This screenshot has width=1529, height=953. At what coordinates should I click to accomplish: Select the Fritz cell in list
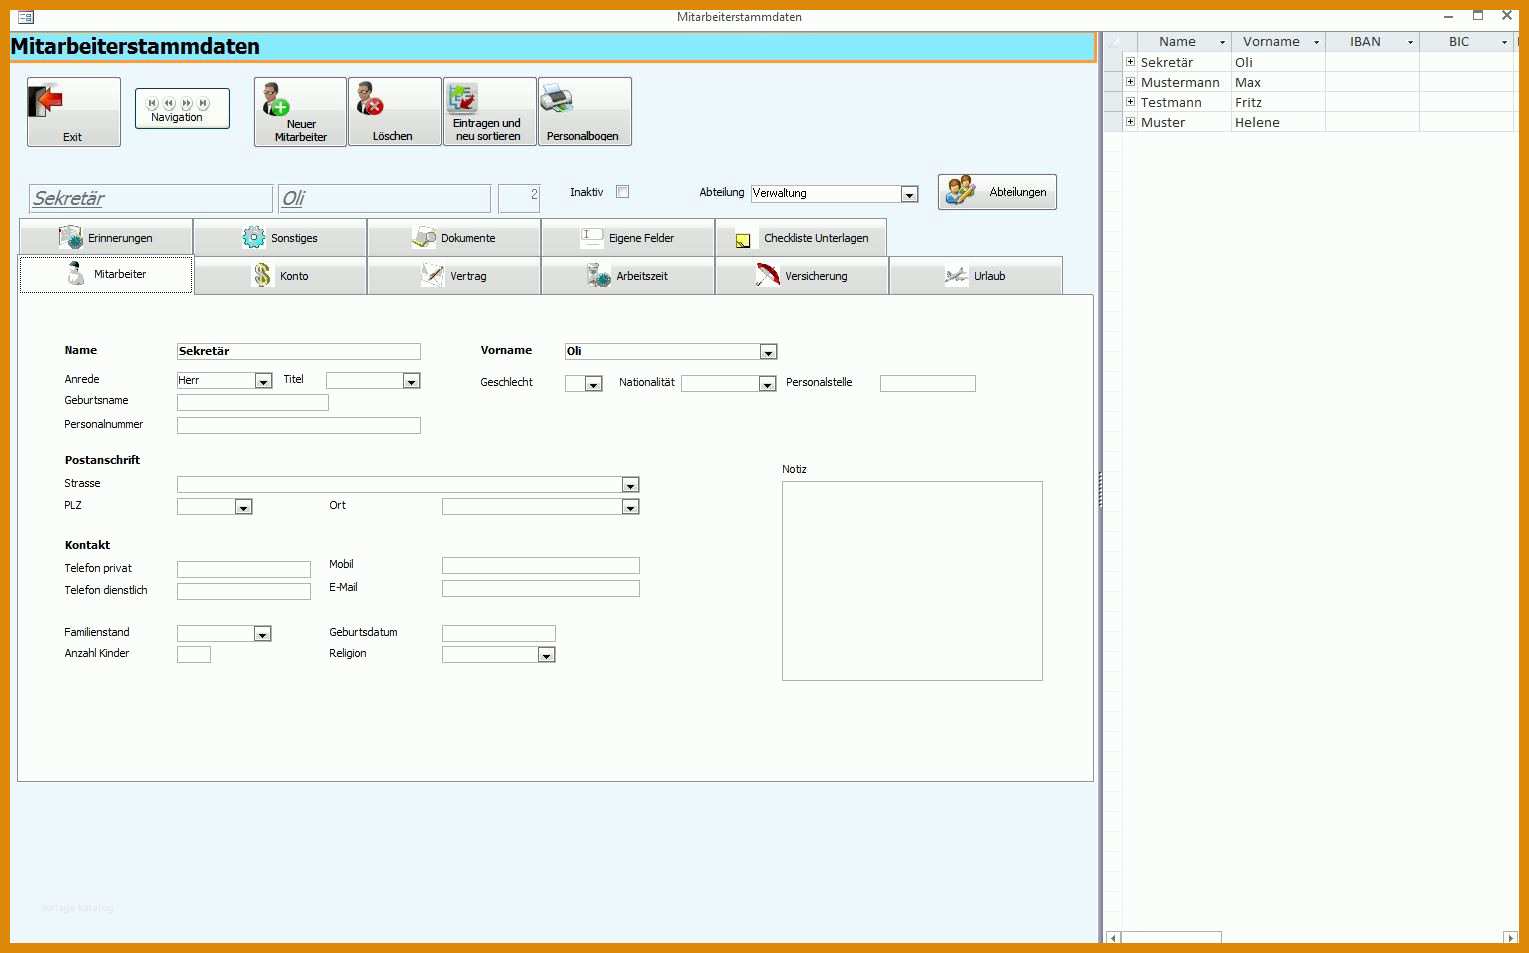pos(1278,102)
